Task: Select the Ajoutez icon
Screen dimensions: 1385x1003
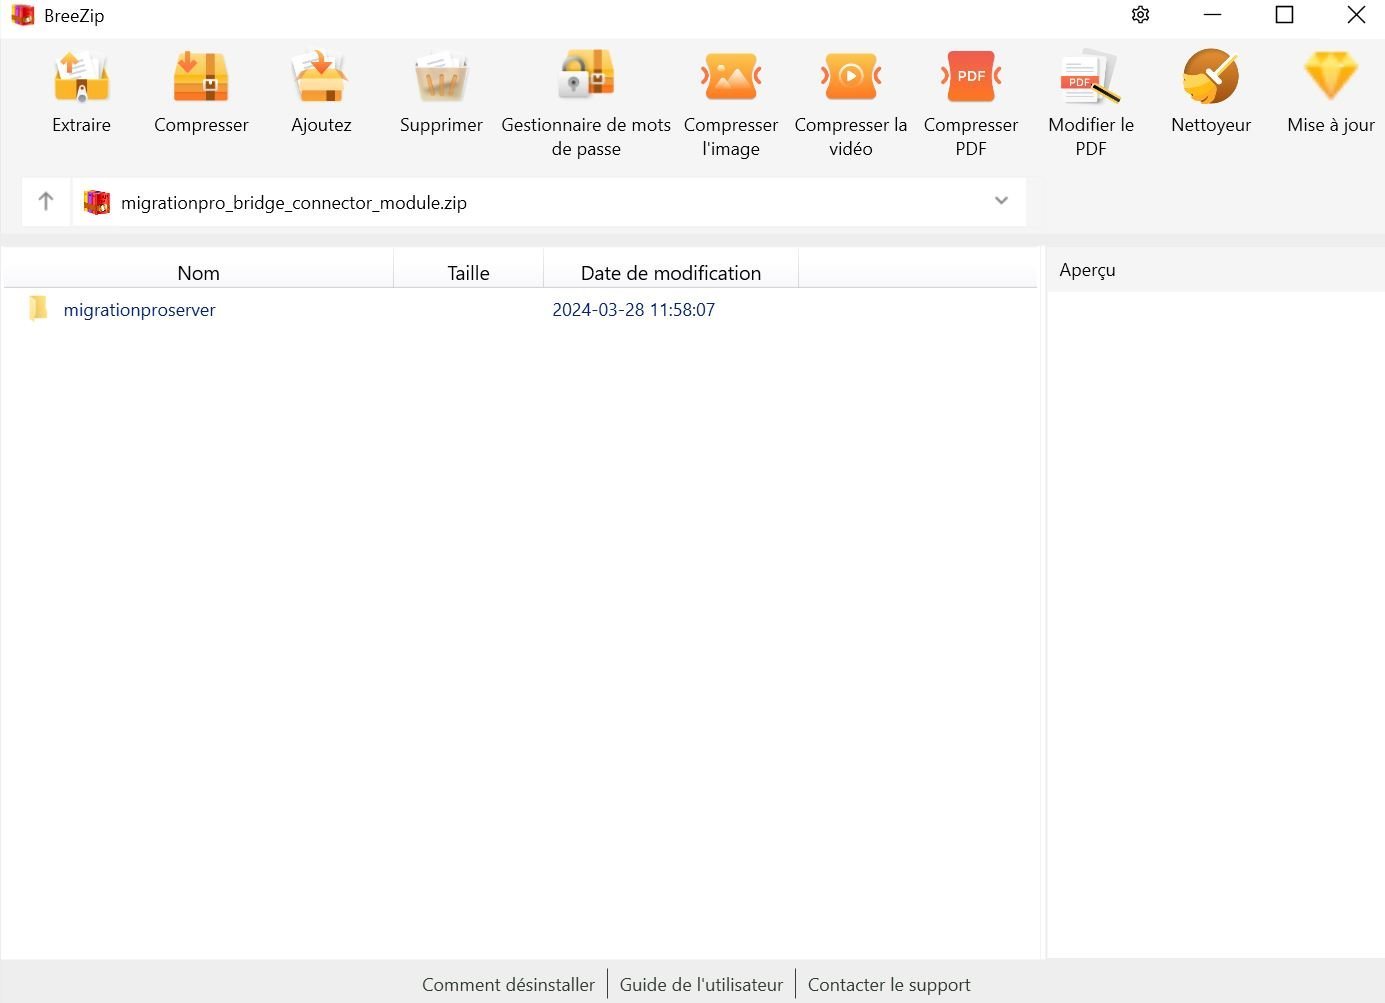Action: [x=321, y=77]
